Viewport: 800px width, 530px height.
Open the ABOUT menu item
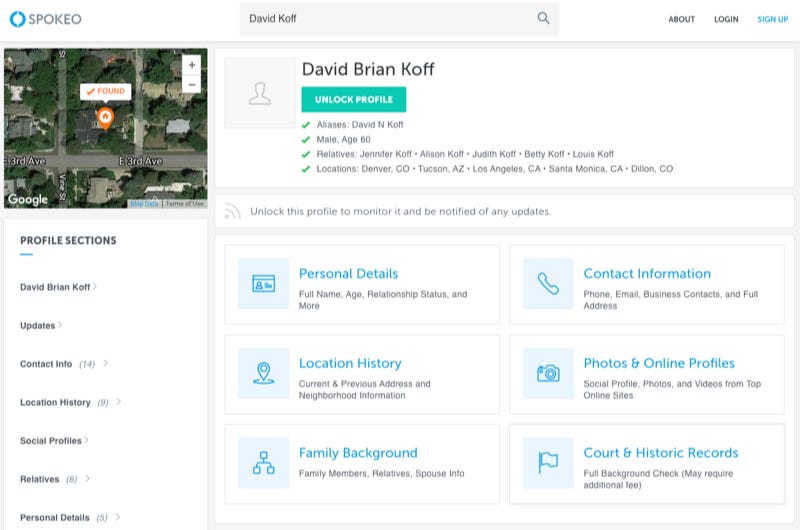coord(682,19)
